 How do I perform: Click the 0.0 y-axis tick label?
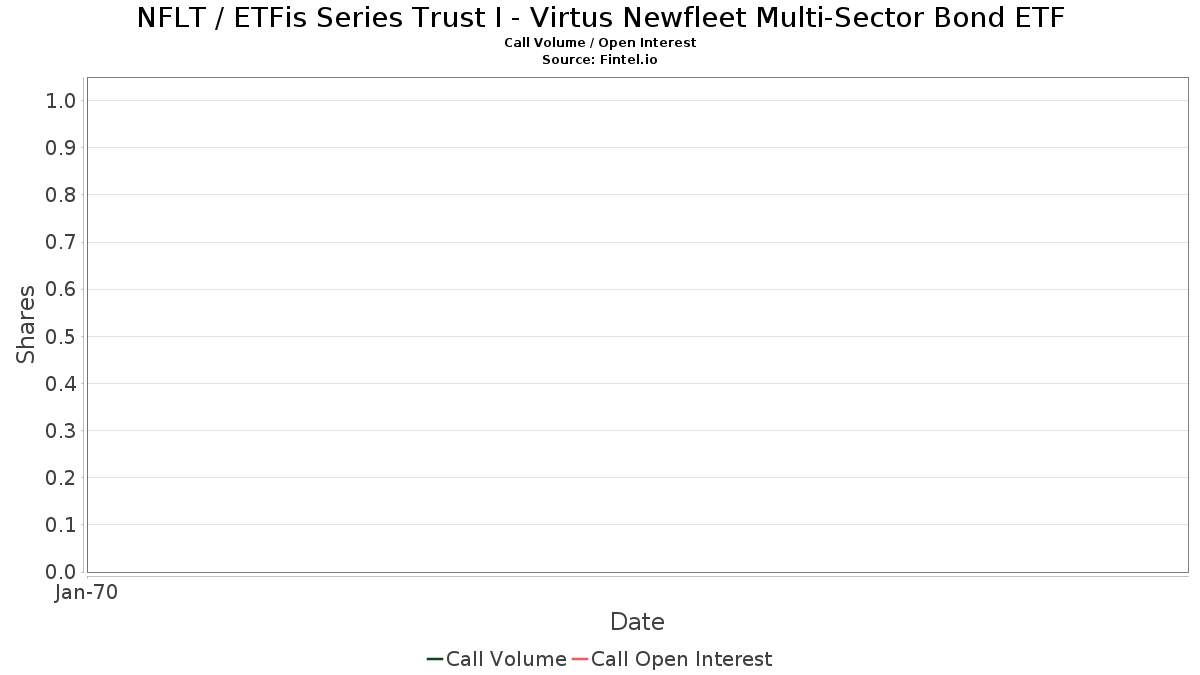click(x=62, y=572)
